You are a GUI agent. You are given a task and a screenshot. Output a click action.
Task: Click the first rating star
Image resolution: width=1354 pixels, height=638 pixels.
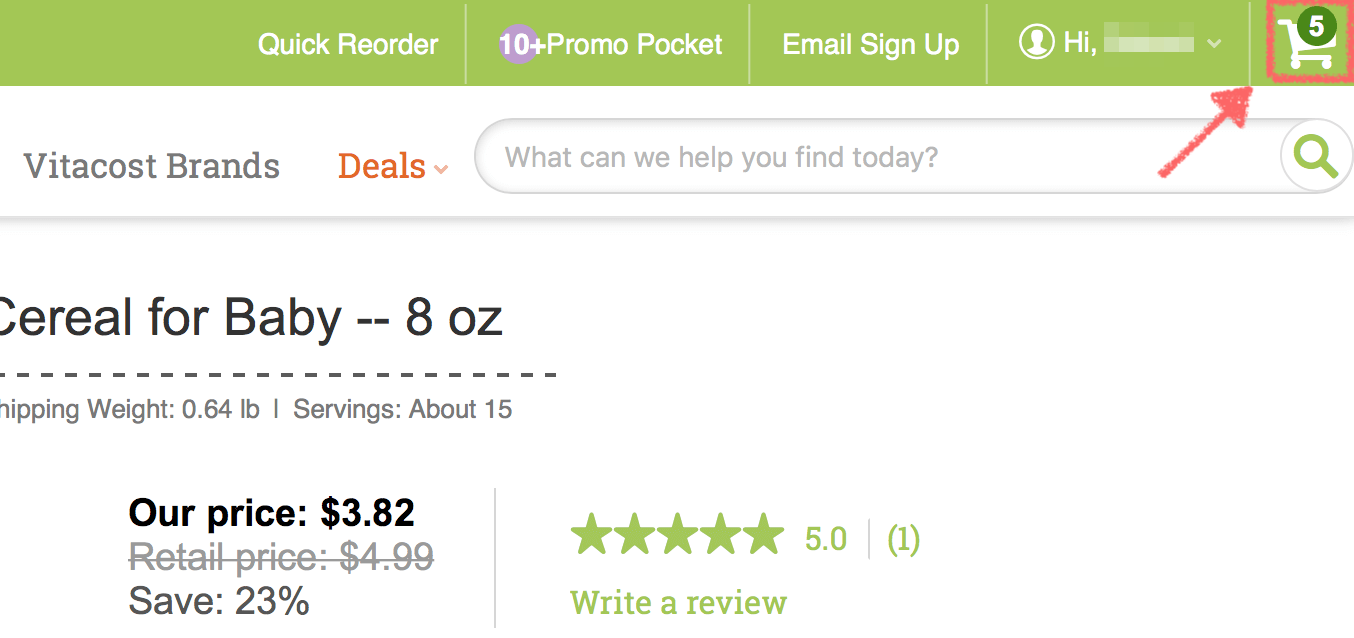(x=591, y=534)
